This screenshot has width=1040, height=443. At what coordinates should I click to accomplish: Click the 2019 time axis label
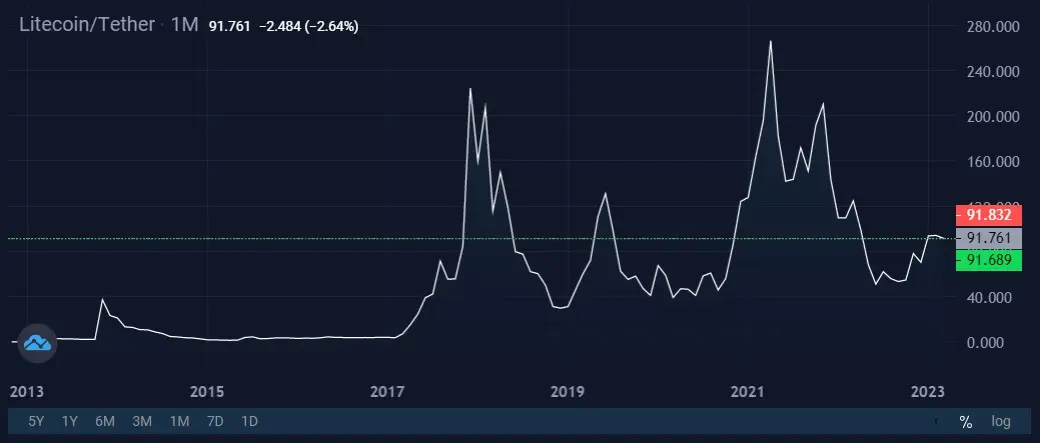point(568,392)
